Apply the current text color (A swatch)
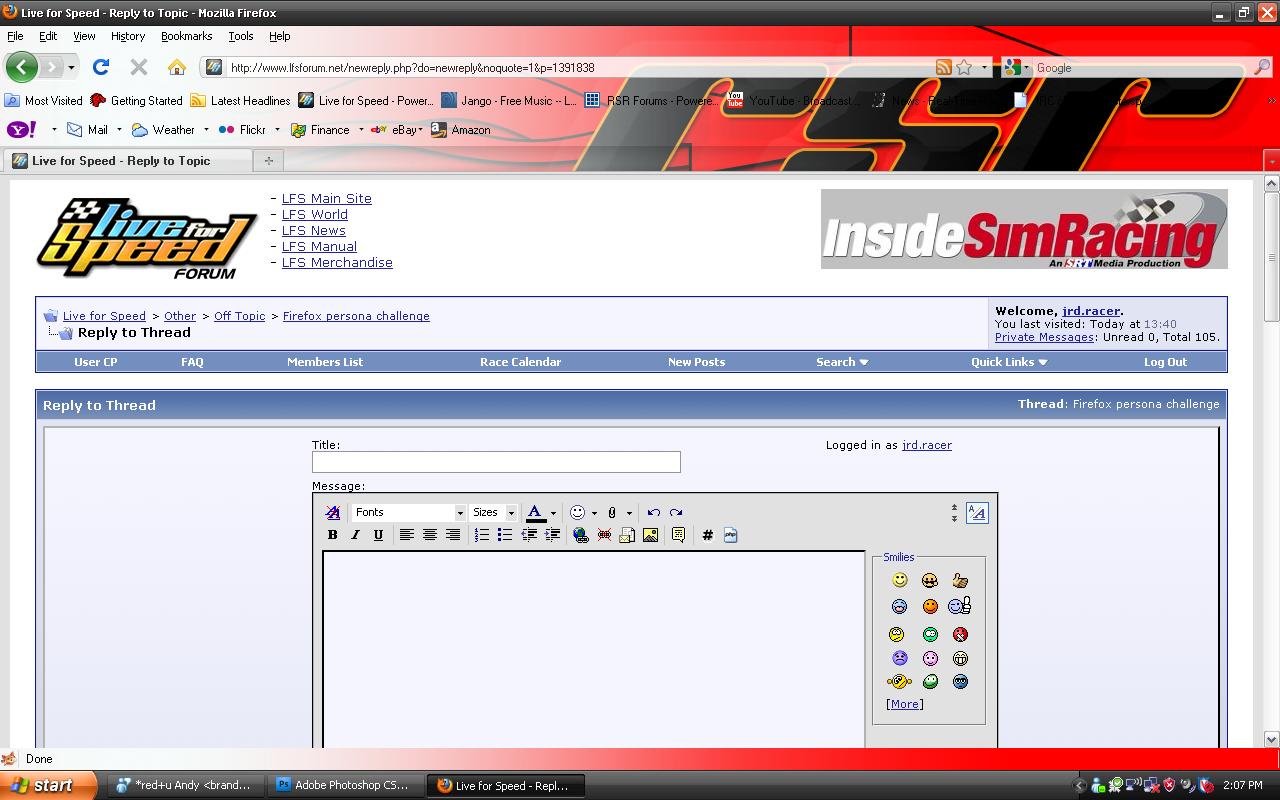Image resolution: width=1280 pixels, height=800 pixels. 536,513
